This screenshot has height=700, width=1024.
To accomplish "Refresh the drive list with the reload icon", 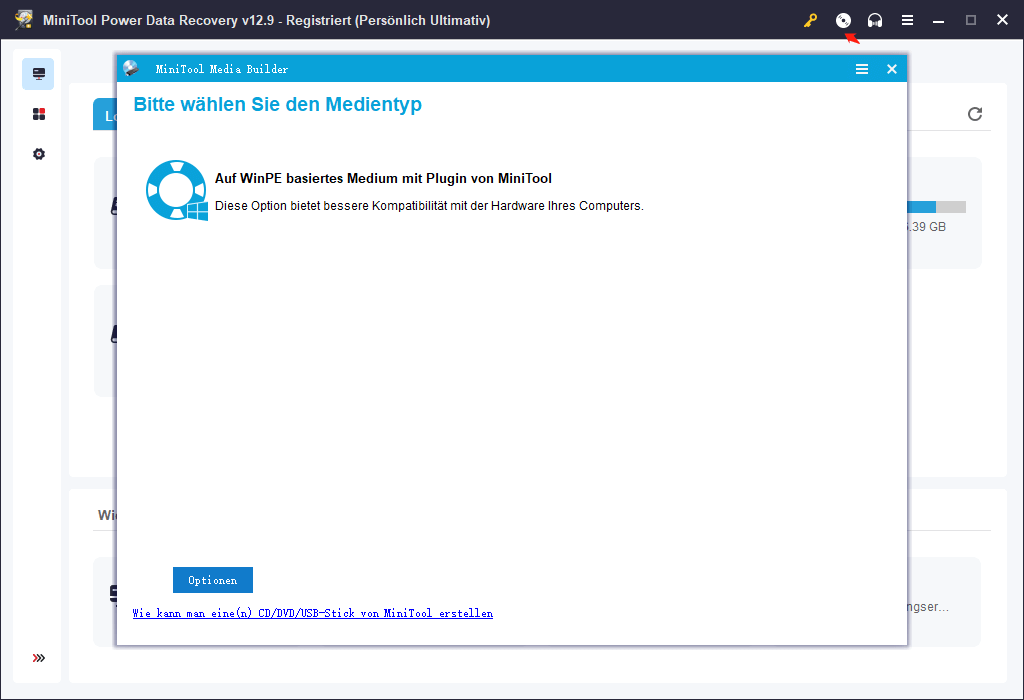I will click(x=975, y=114).
